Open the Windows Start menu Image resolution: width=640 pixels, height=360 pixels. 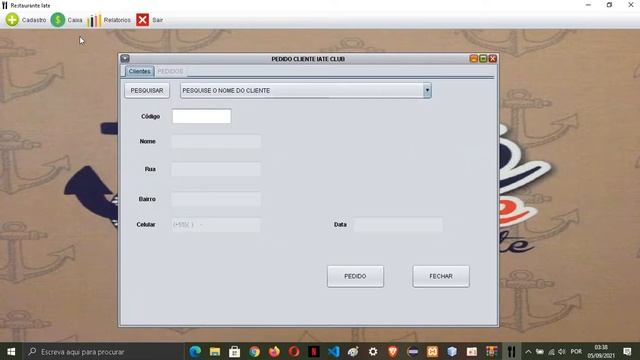(11, 351)
